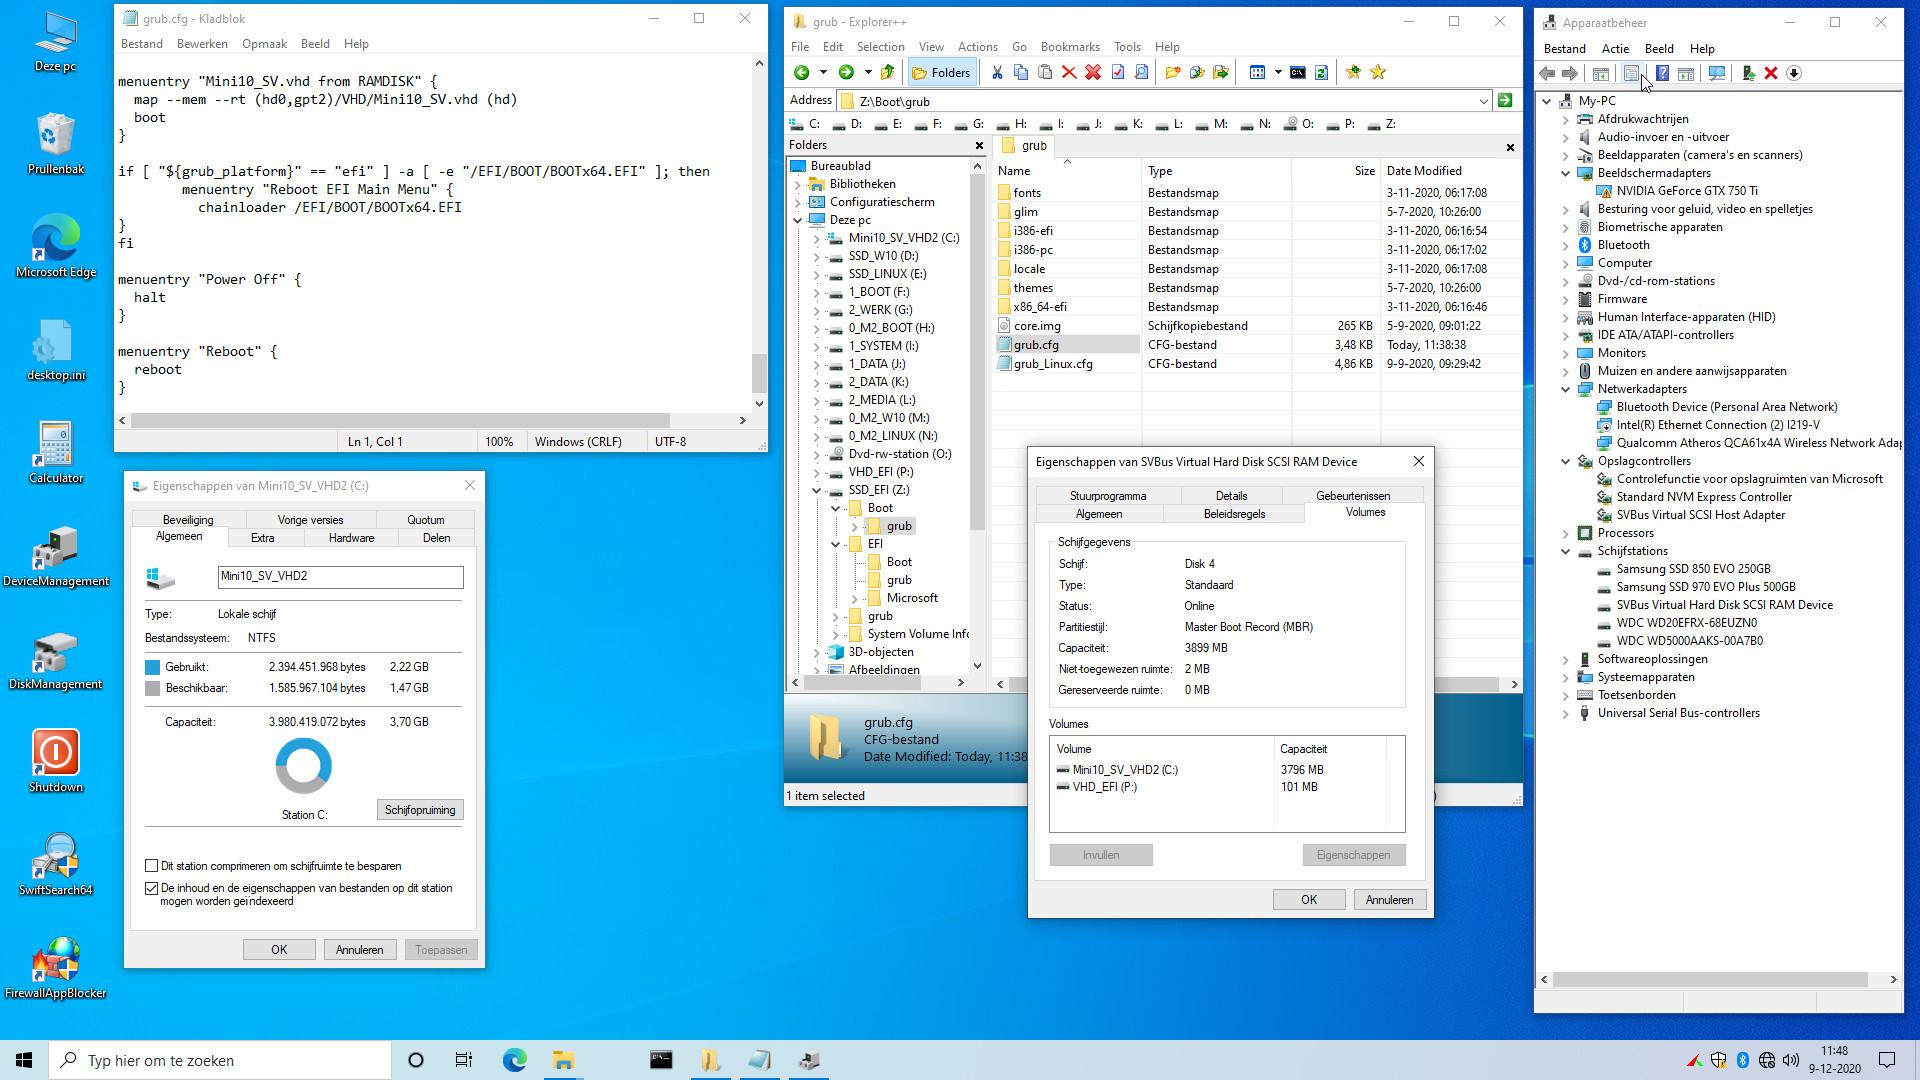Open the command prompt toolbar icon

1297,72
